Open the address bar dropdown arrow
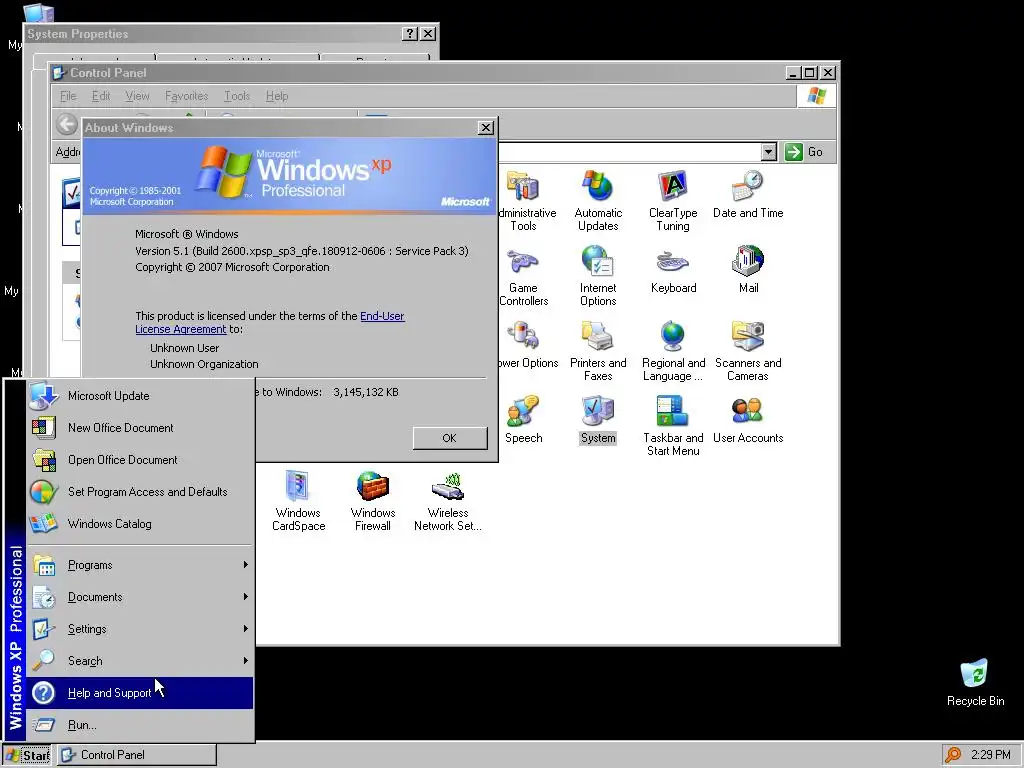 click(x=769, y=152)
